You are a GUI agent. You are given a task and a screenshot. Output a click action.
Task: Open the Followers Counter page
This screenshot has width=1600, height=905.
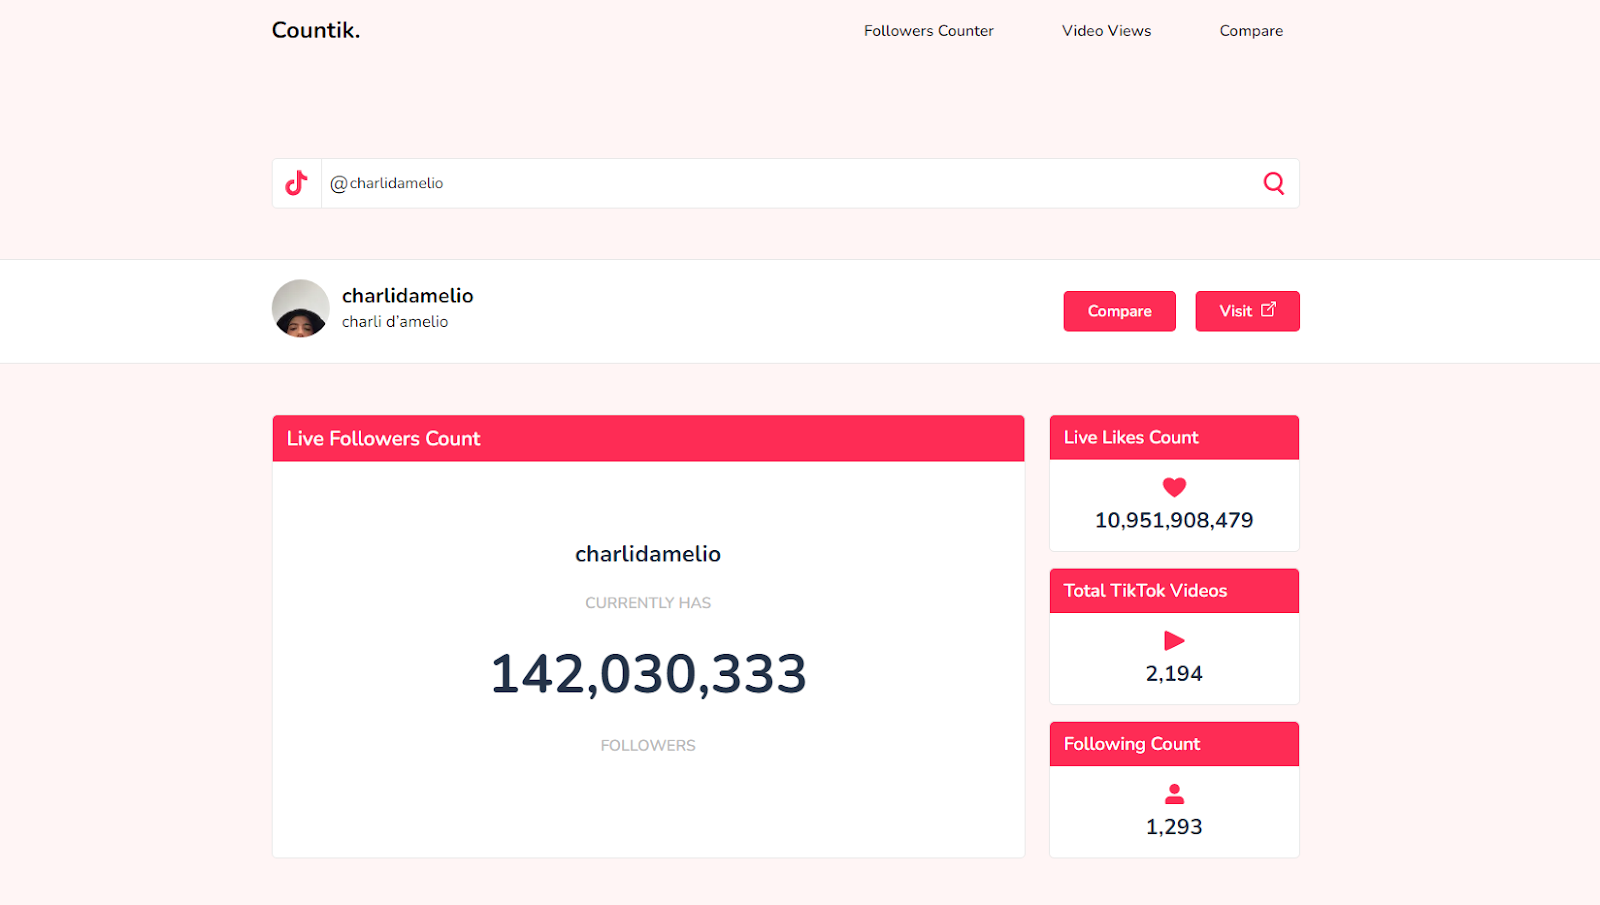coord(929,31)
